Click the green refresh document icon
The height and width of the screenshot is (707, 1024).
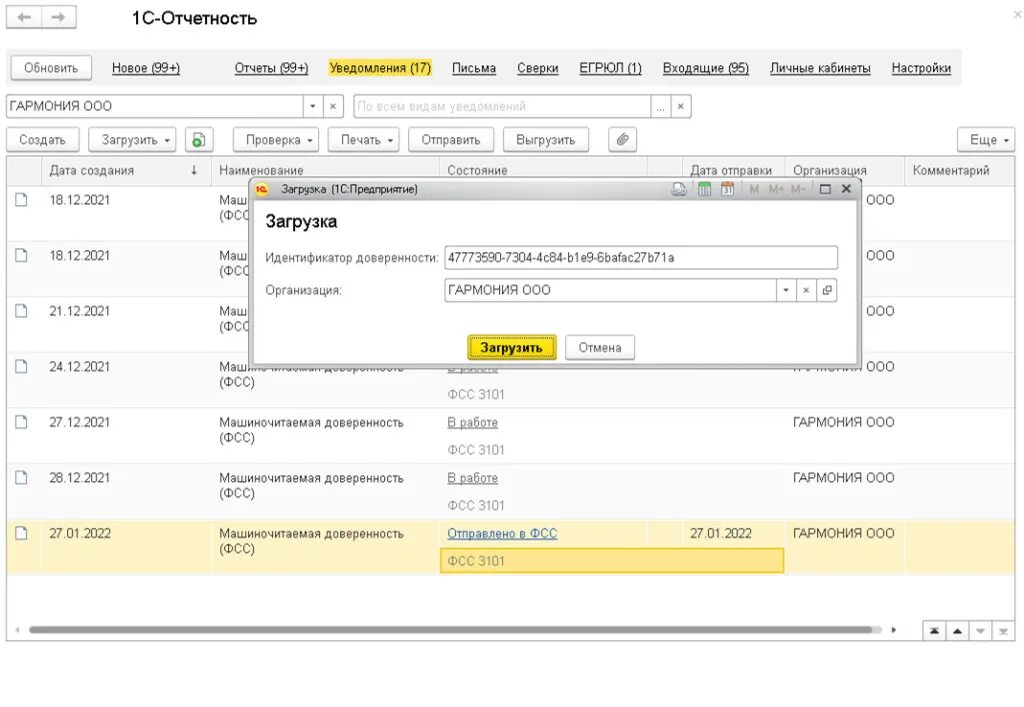[199, 140]
